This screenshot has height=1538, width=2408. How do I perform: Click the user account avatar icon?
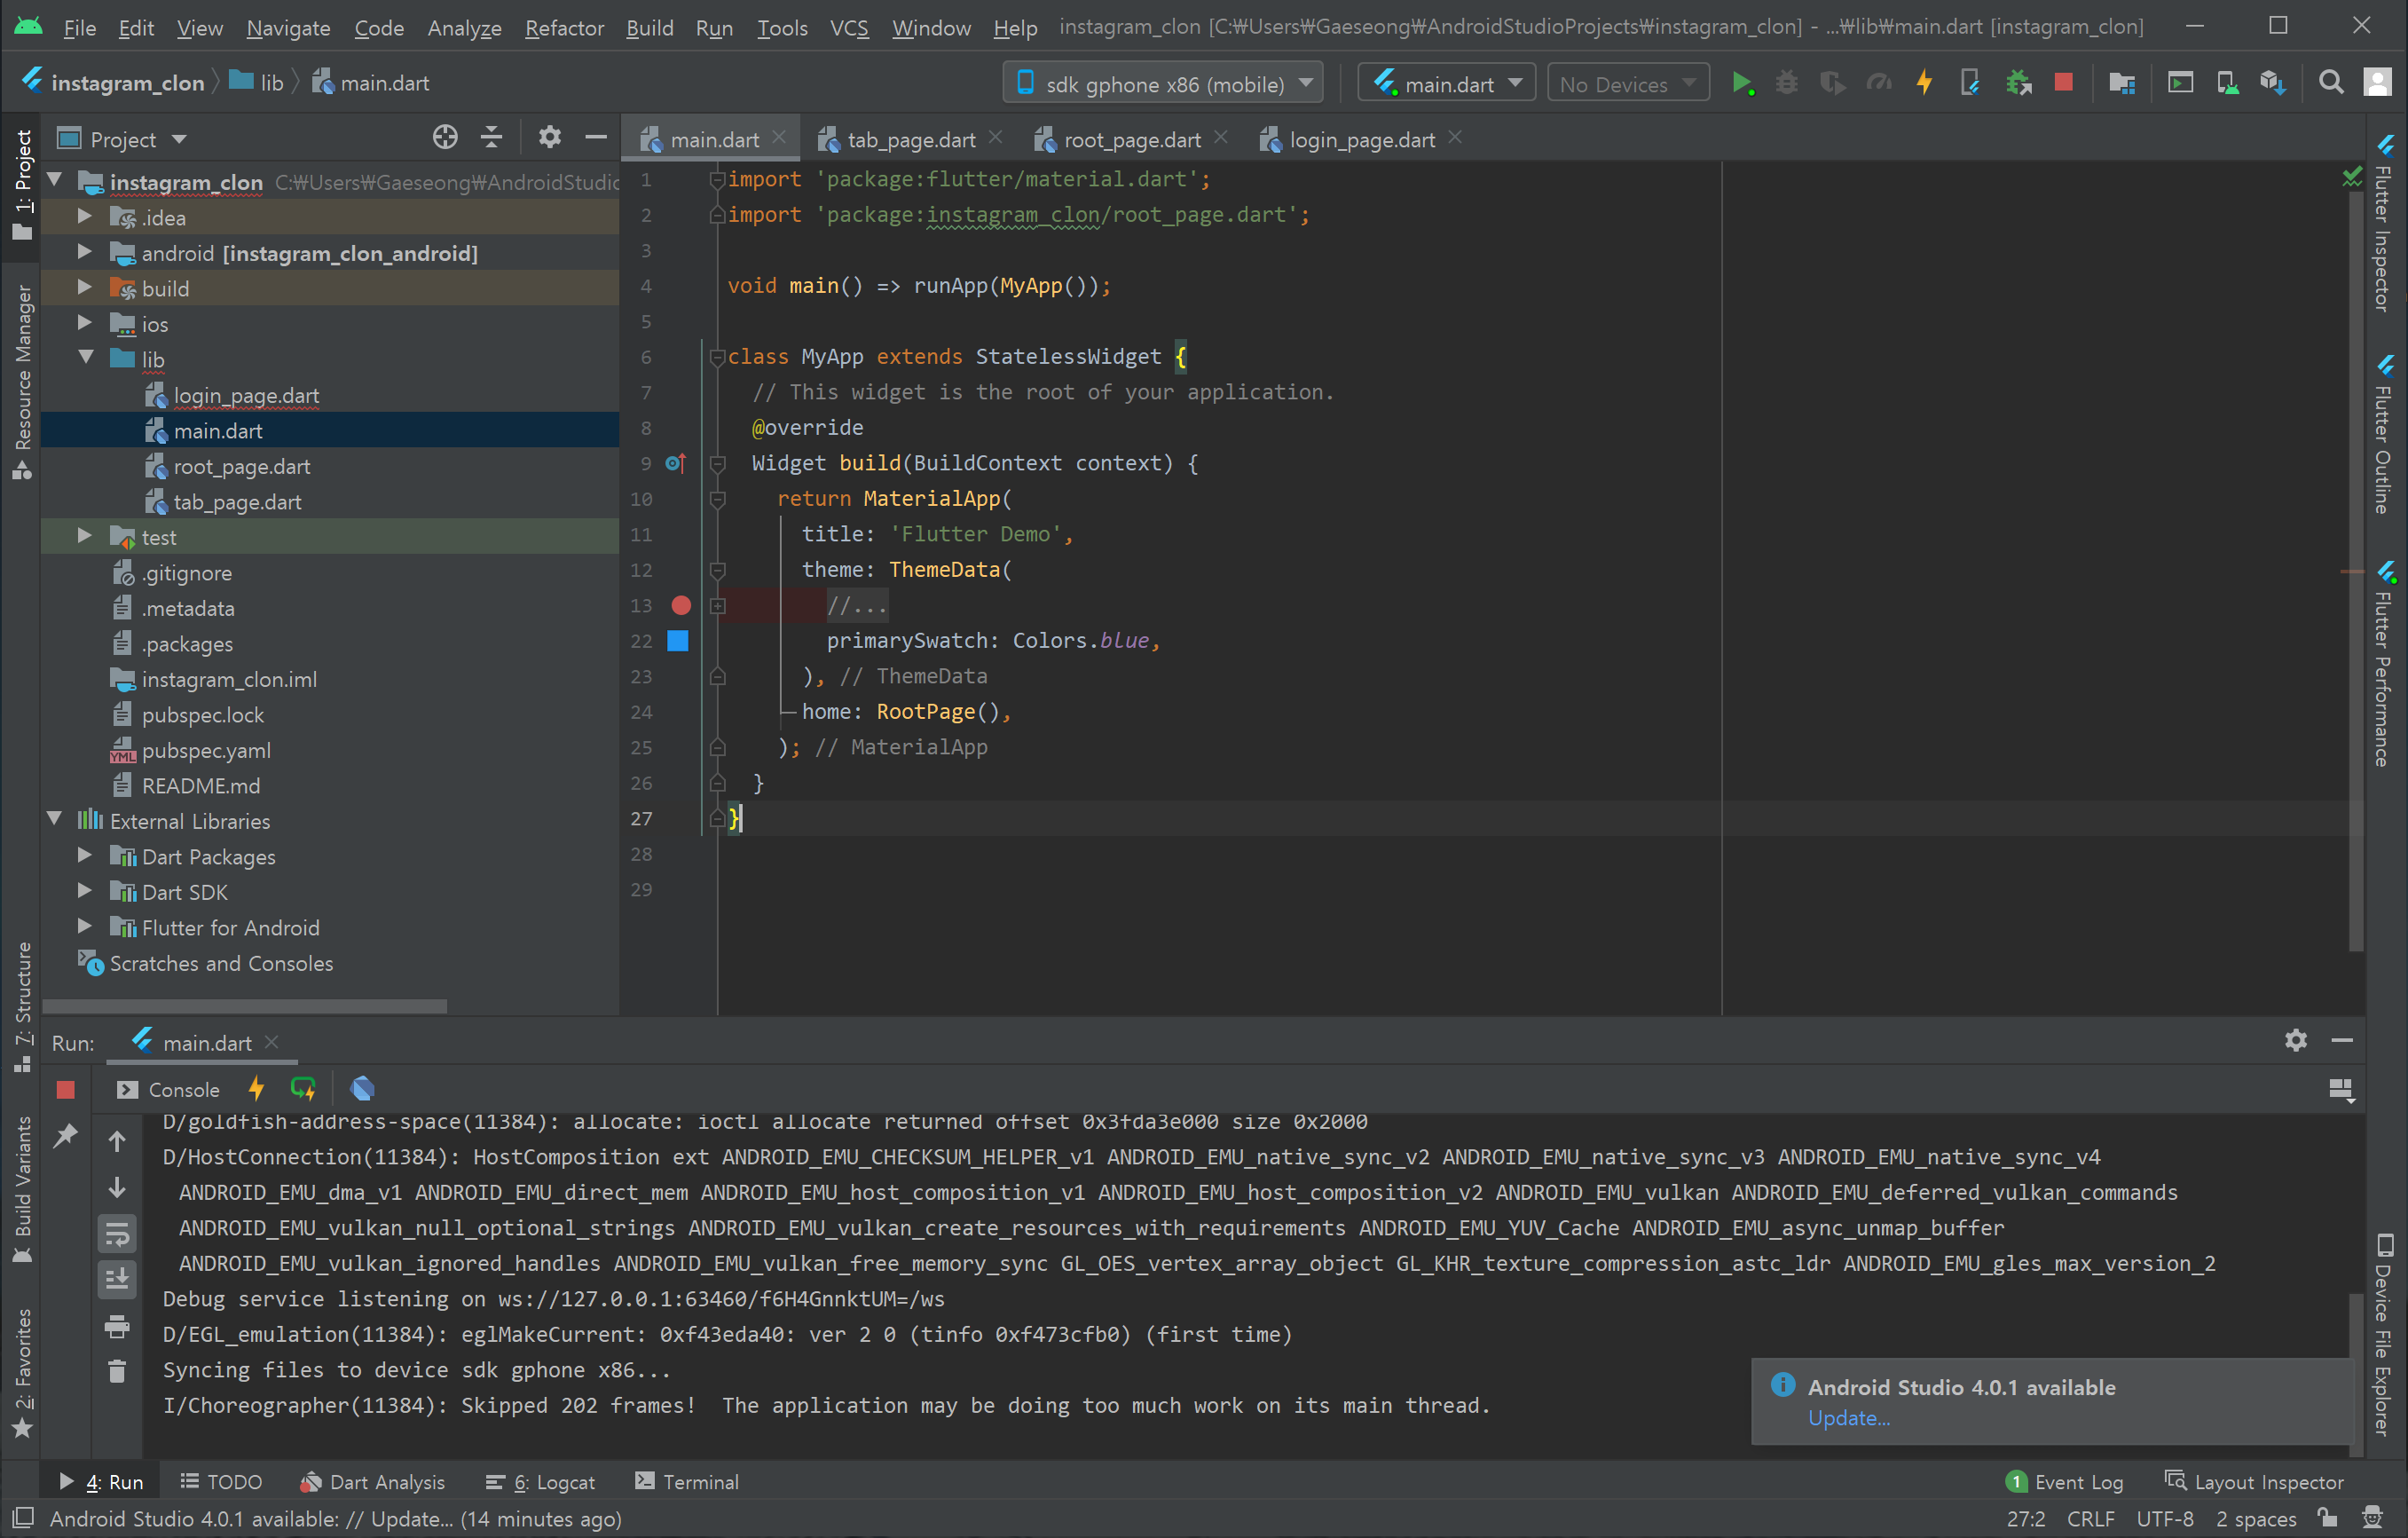click(2377, 83)
